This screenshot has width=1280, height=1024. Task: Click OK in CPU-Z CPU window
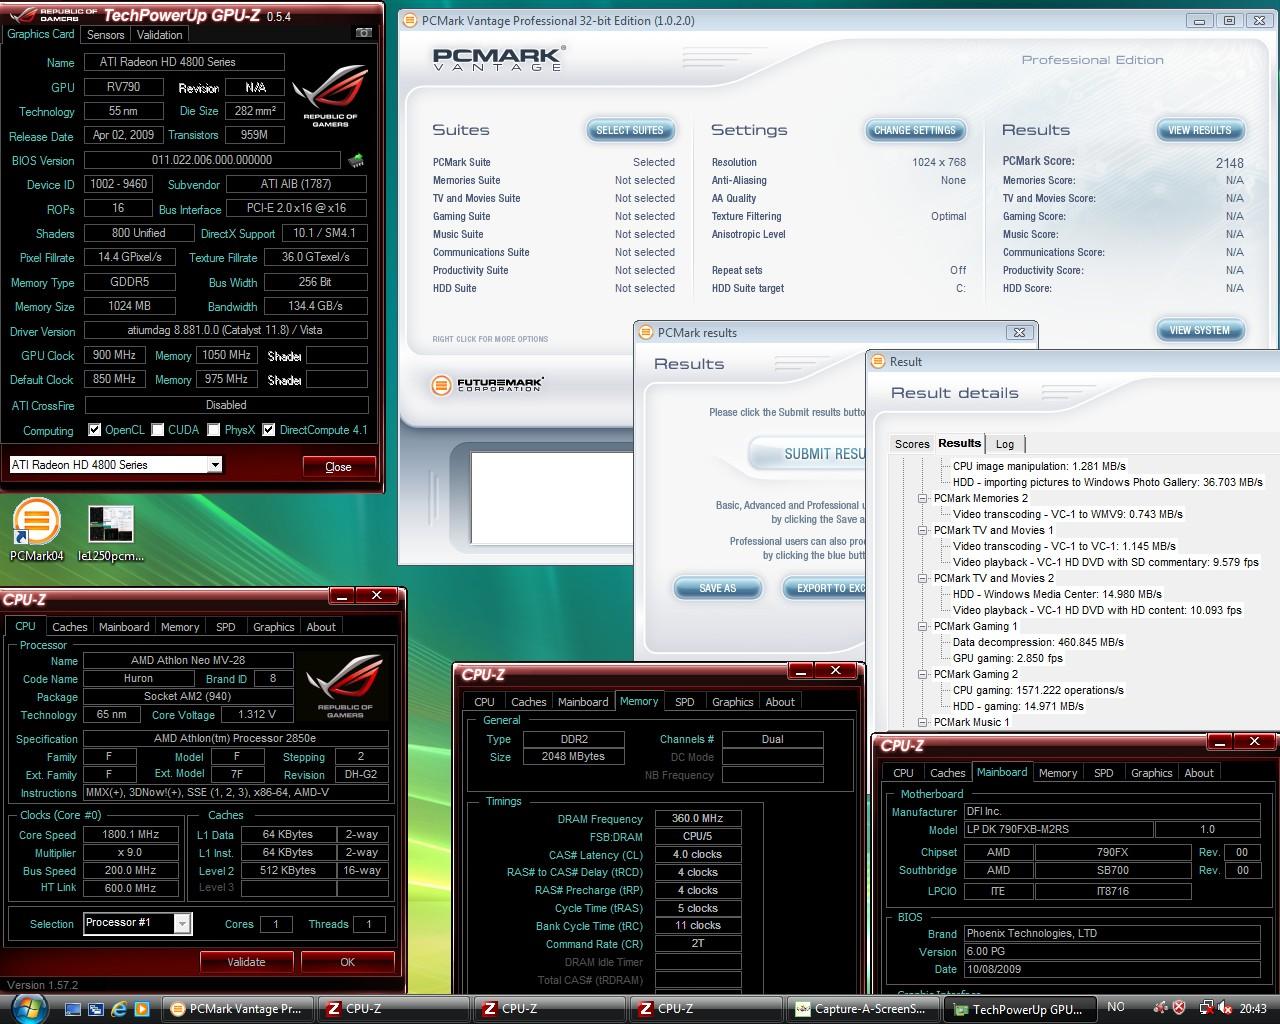[347, 962]
